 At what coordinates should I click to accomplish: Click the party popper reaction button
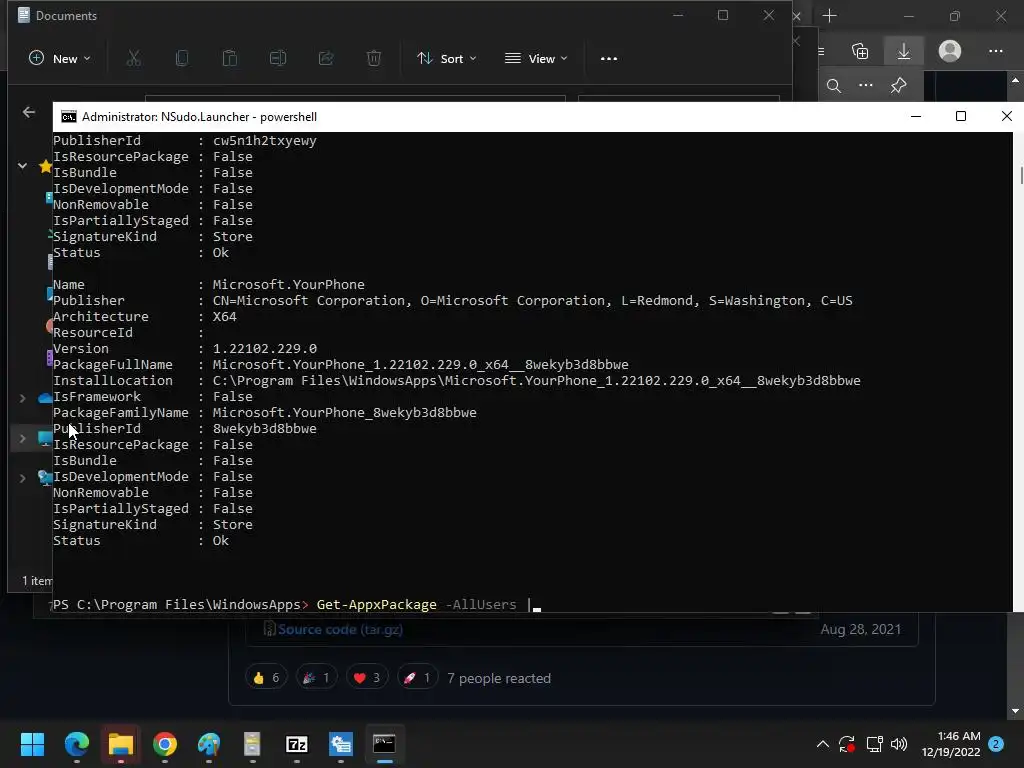click(x=317, y=678)
